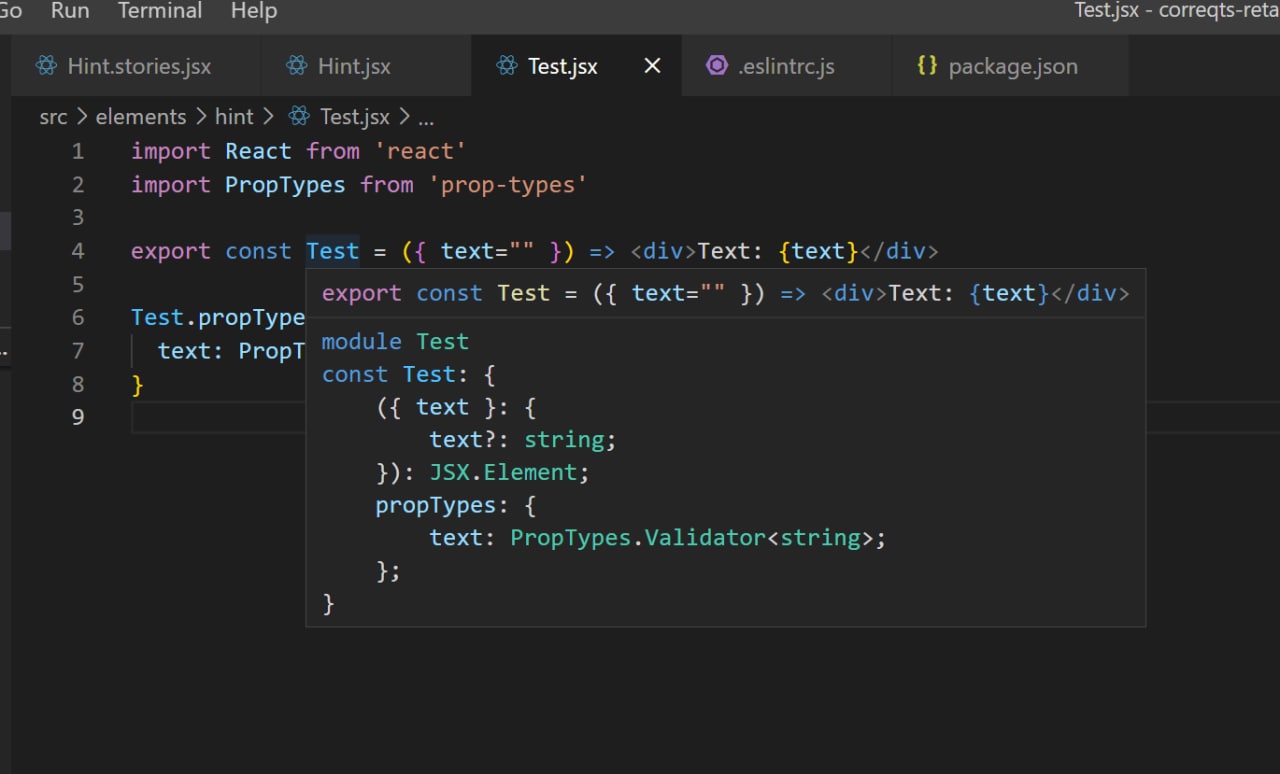Click line number 9 in the gutter
Viewport: 1280px width, 774px height.
click(78, 417)
